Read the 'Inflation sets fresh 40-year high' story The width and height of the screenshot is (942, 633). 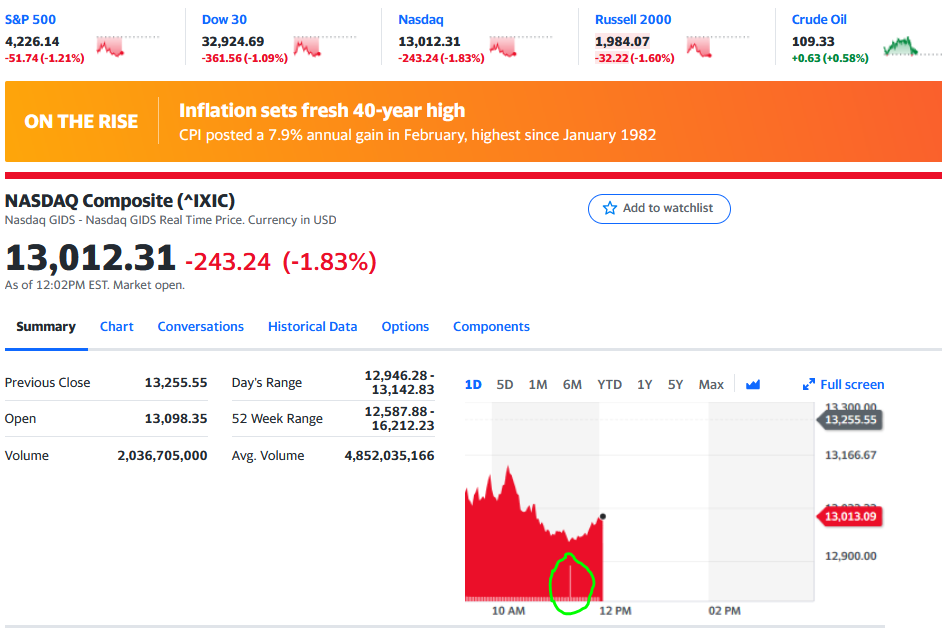point(322,111)
